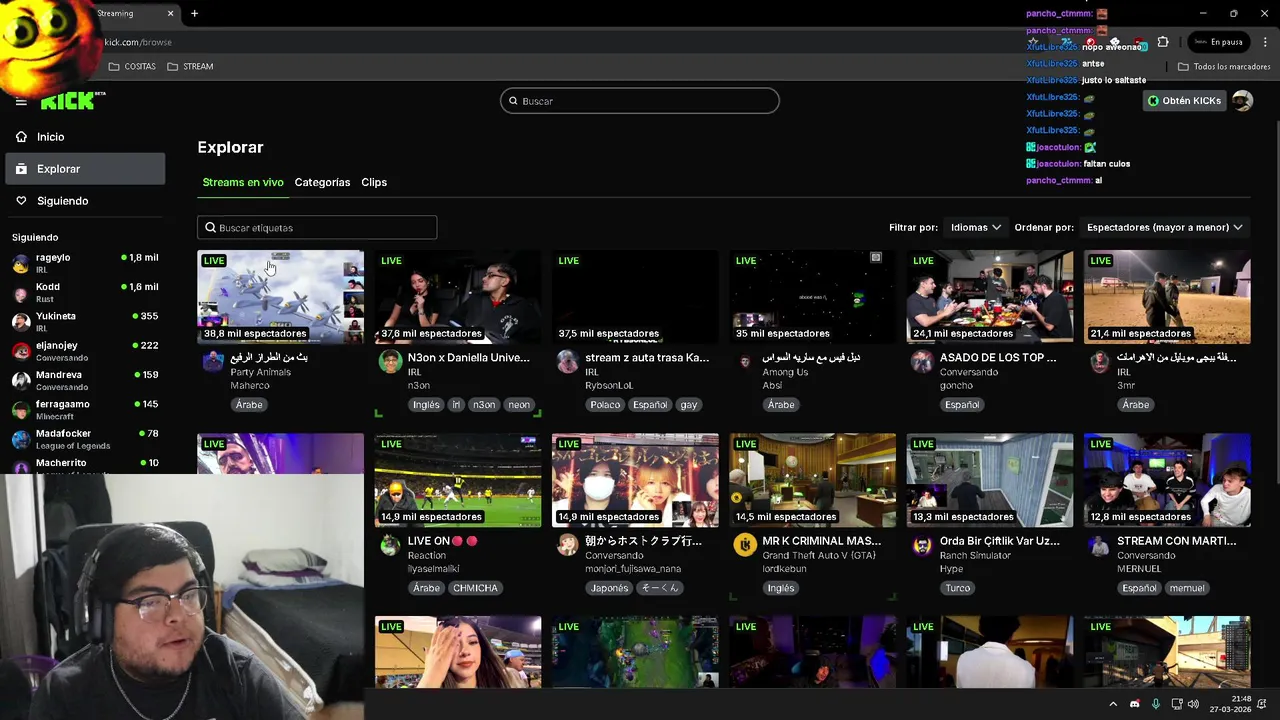Viewport: 1280px width, 720px height.
Task: Click the gay tag
Action: [689, 405]
